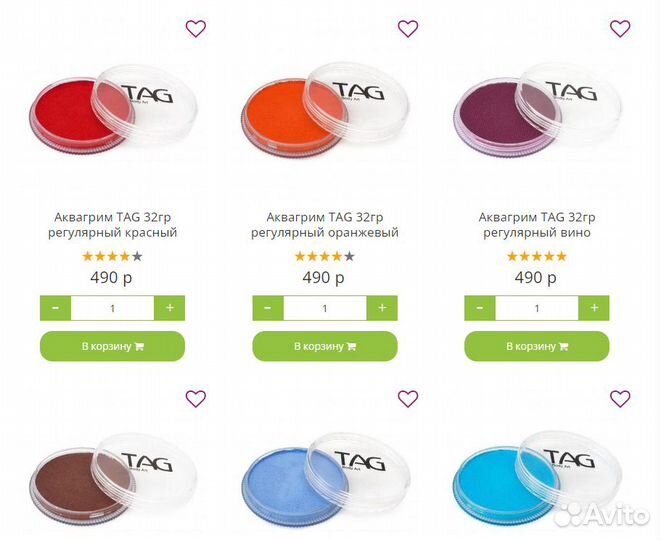The width and height of the screenshot is (661, 540).
Task: Click the star rating under красный paint
Action: click(113, 256)
